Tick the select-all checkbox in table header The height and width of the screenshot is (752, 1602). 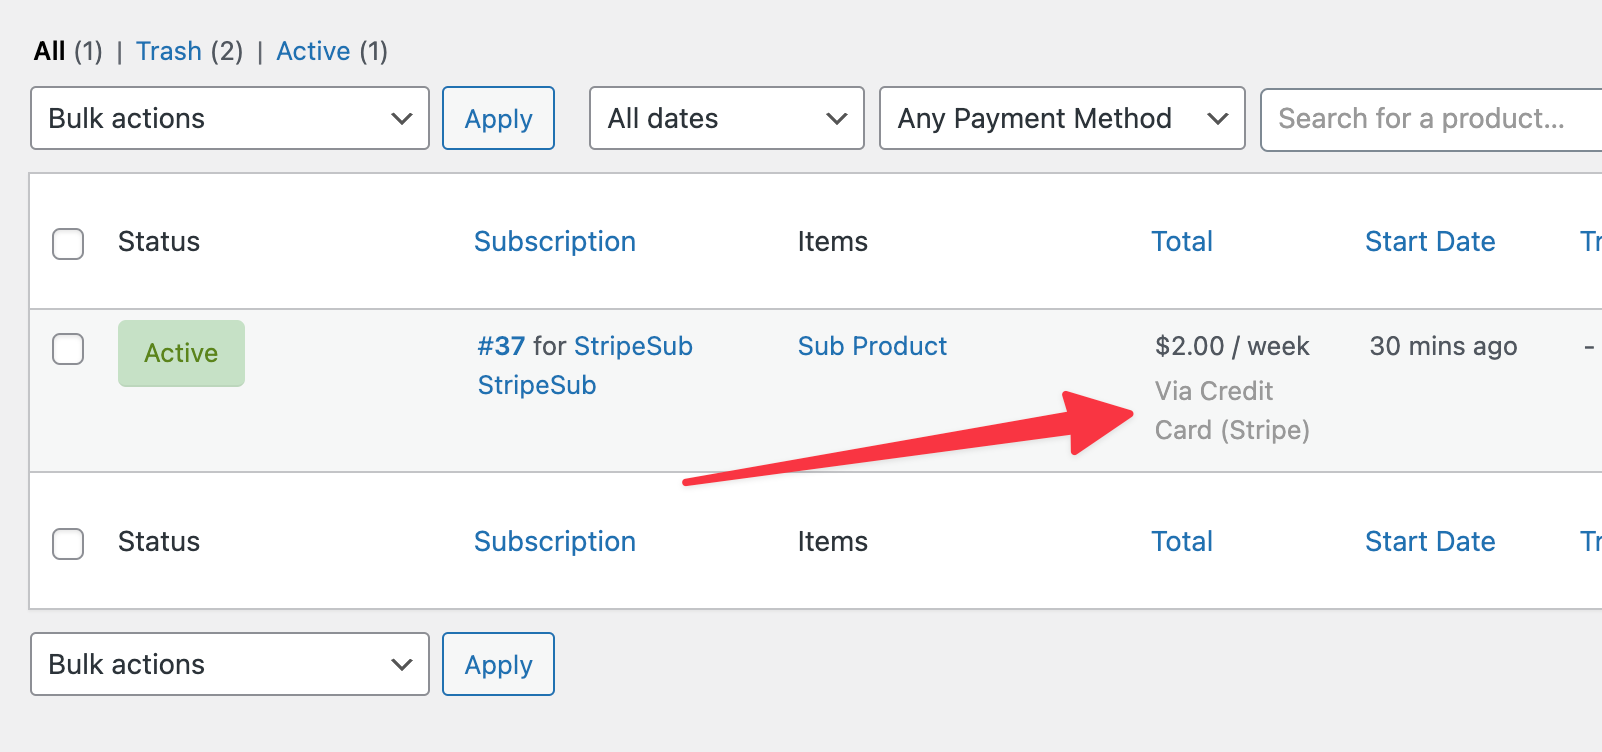(68, 243)
